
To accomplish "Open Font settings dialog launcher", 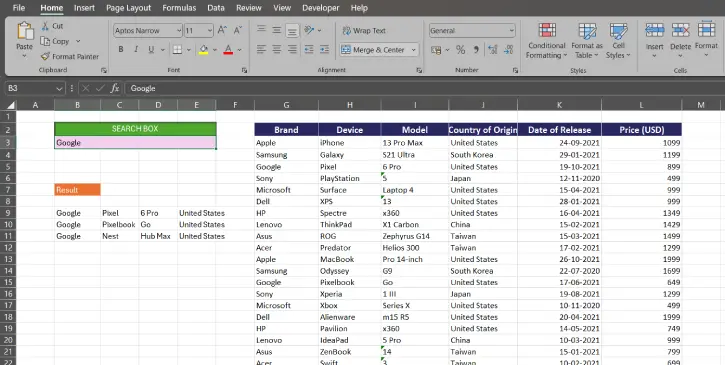I will (244, 70).
